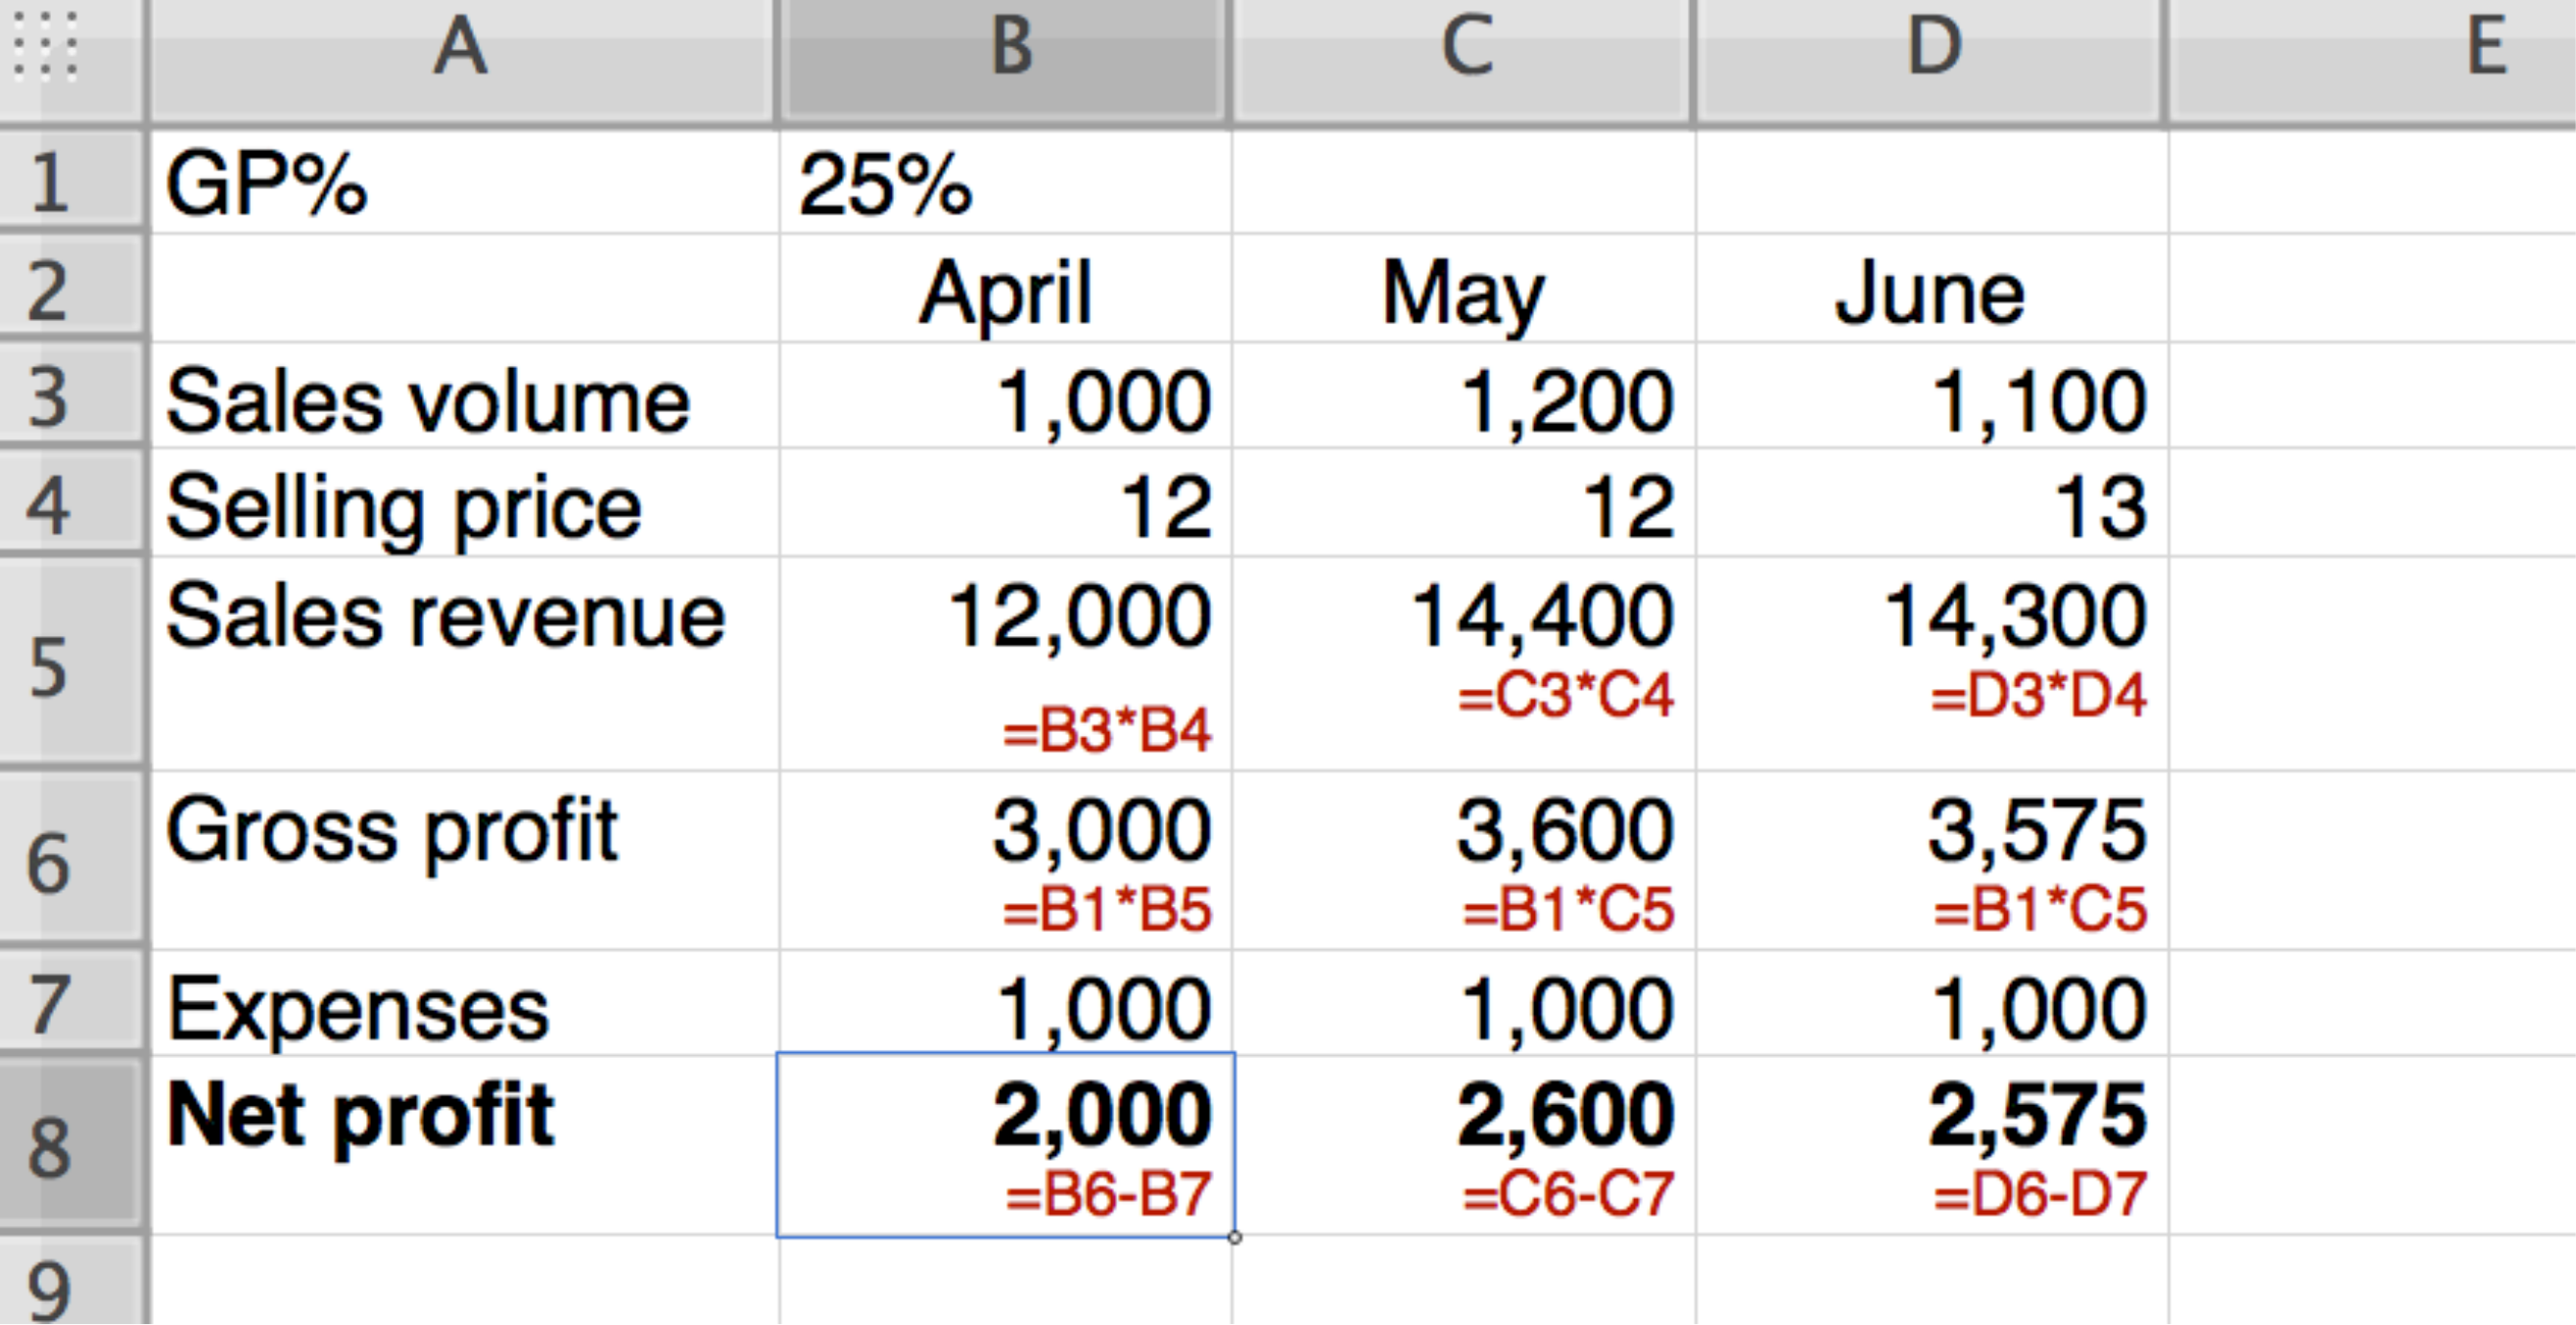
Task: Select column A header
Action: click(x=462, y=62)
